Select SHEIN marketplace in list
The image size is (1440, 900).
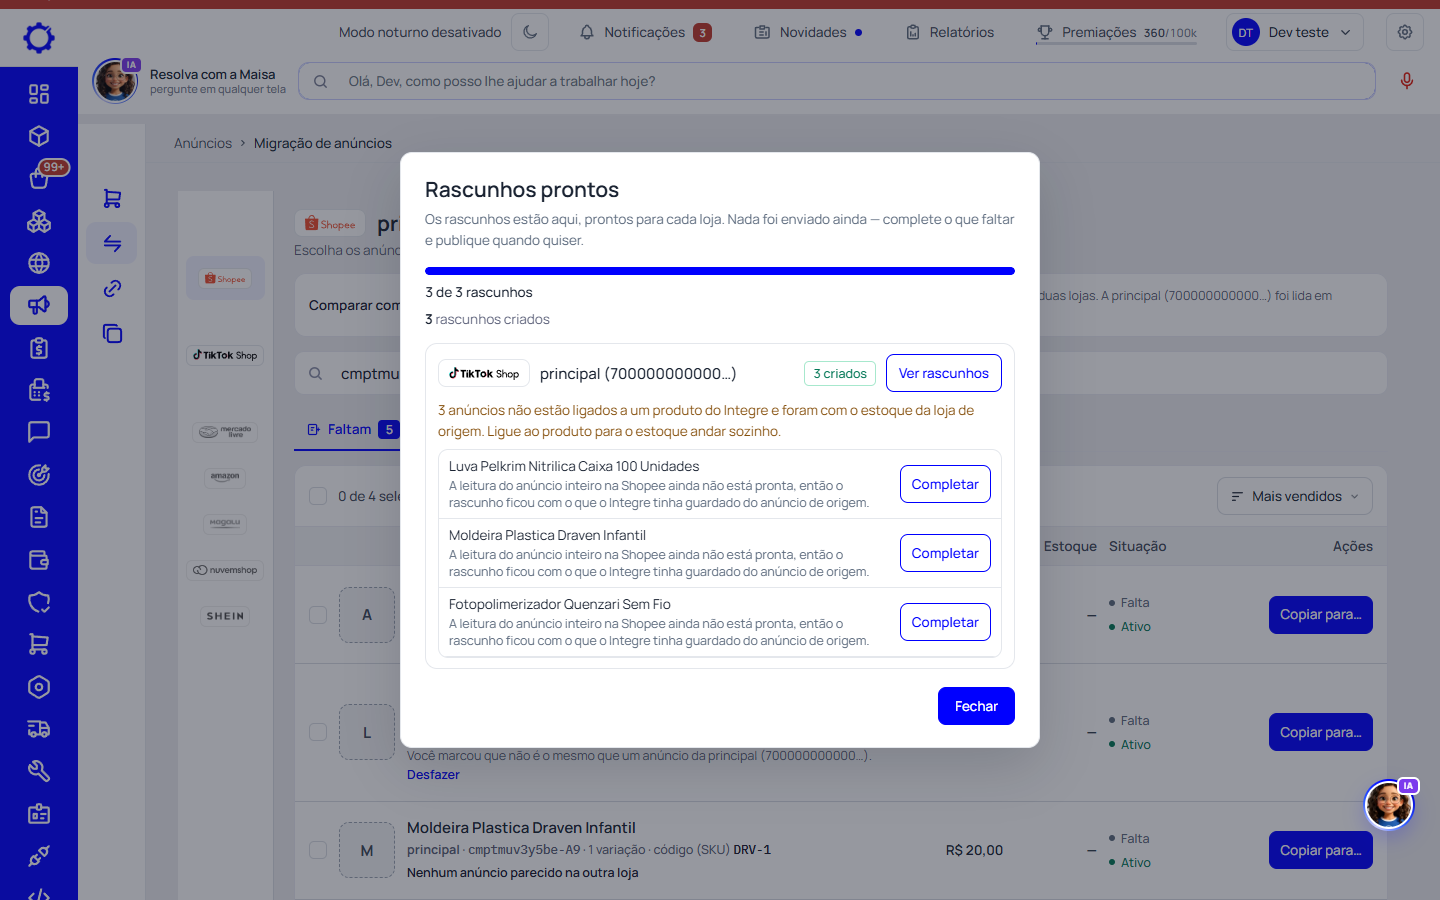click(225, 616)
